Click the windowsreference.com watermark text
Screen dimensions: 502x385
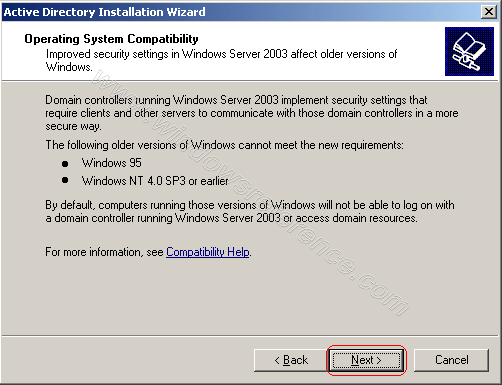pos(250,193)
